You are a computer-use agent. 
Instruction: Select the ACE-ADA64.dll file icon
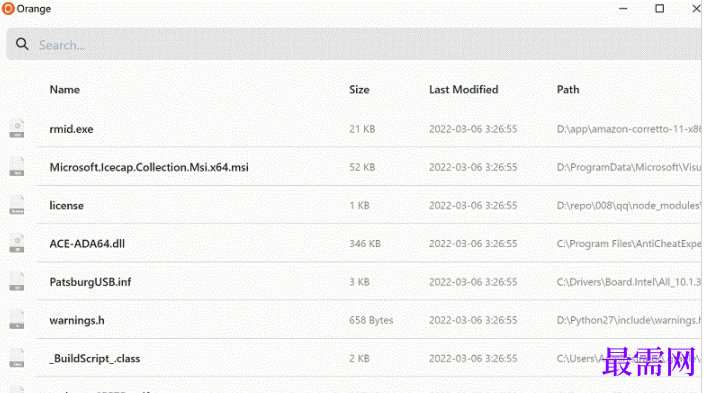(17, 244)
